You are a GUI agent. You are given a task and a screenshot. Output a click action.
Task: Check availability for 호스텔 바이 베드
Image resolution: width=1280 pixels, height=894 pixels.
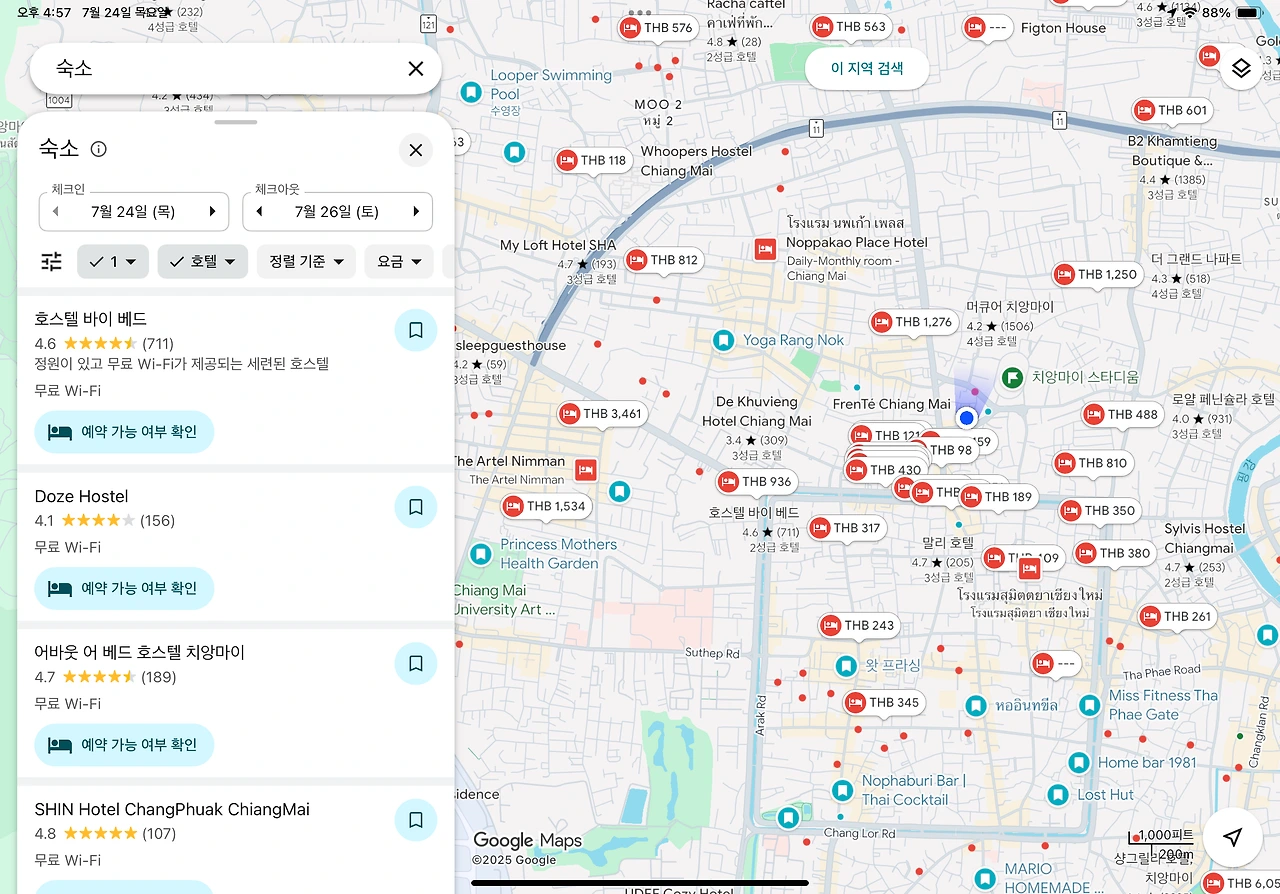pyautogui.click(x=124, y=432)
